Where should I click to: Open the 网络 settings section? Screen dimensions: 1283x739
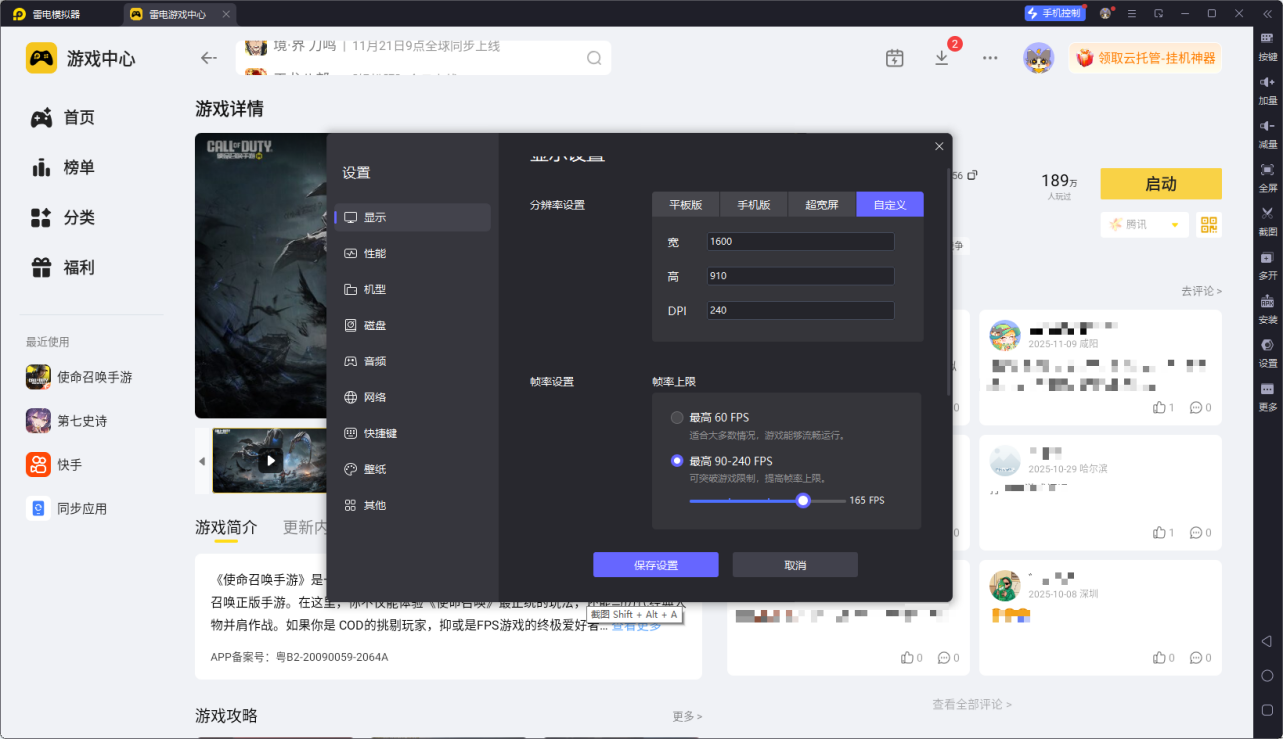[x=413, y=397]
